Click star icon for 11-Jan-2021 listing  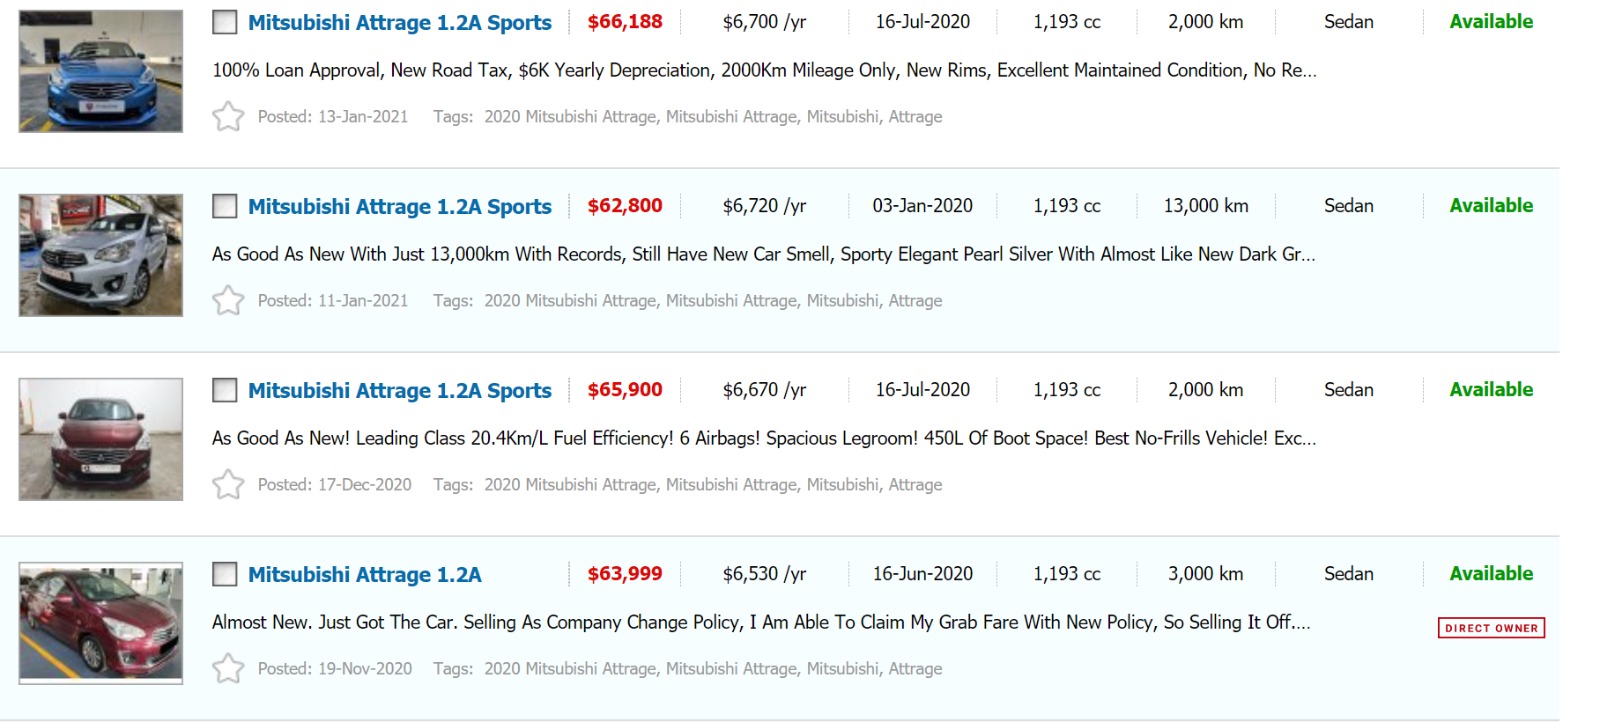coord(228,301)
